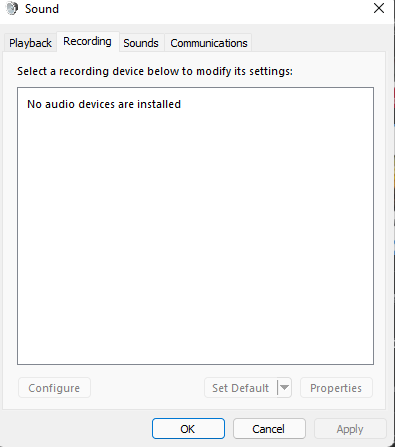Click empty footer area left of OK

tap(77, 429)
